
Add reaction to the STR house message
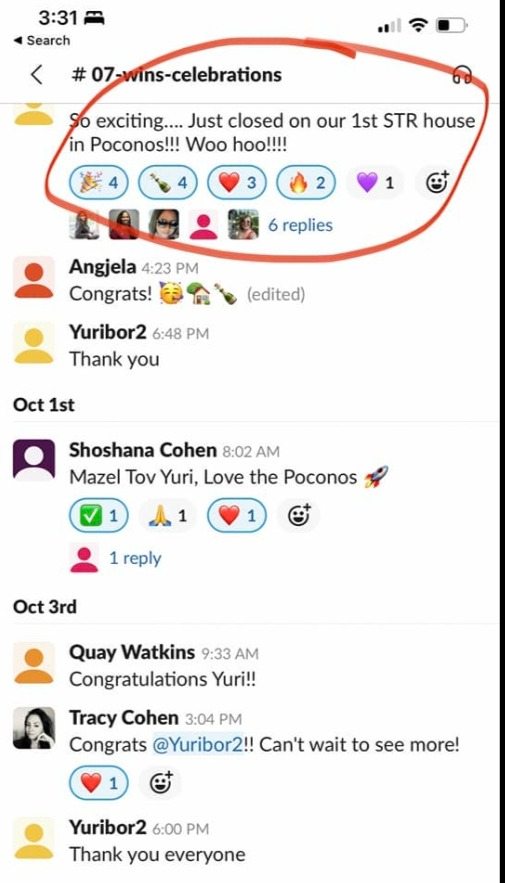(x=436, y=182)
